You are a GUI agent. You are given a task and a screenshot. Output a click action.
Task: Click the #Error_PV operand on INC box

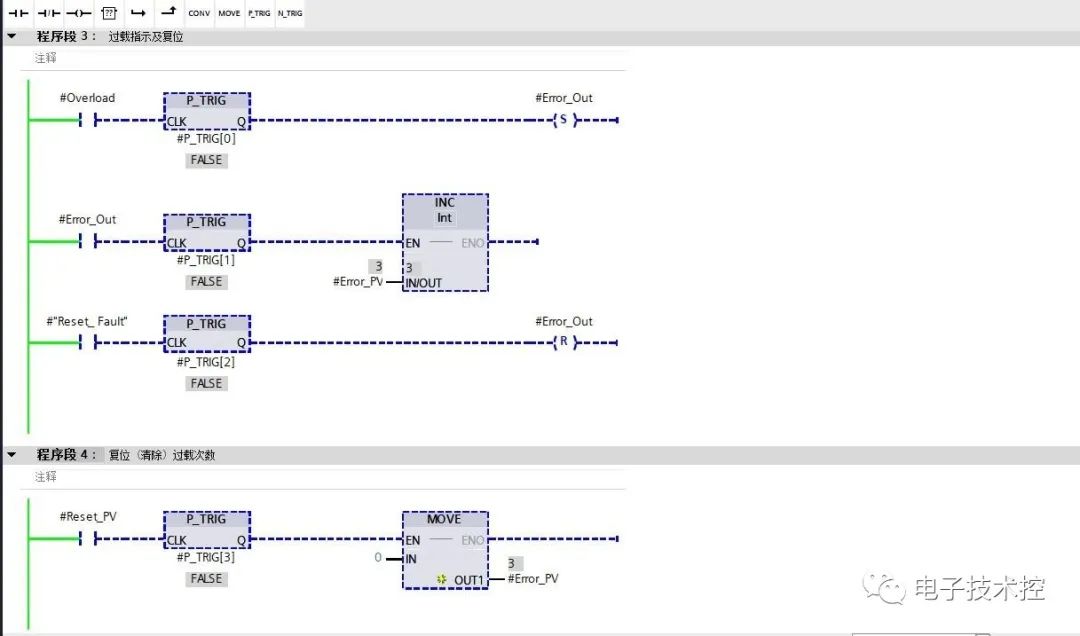(x=357, y=282)
